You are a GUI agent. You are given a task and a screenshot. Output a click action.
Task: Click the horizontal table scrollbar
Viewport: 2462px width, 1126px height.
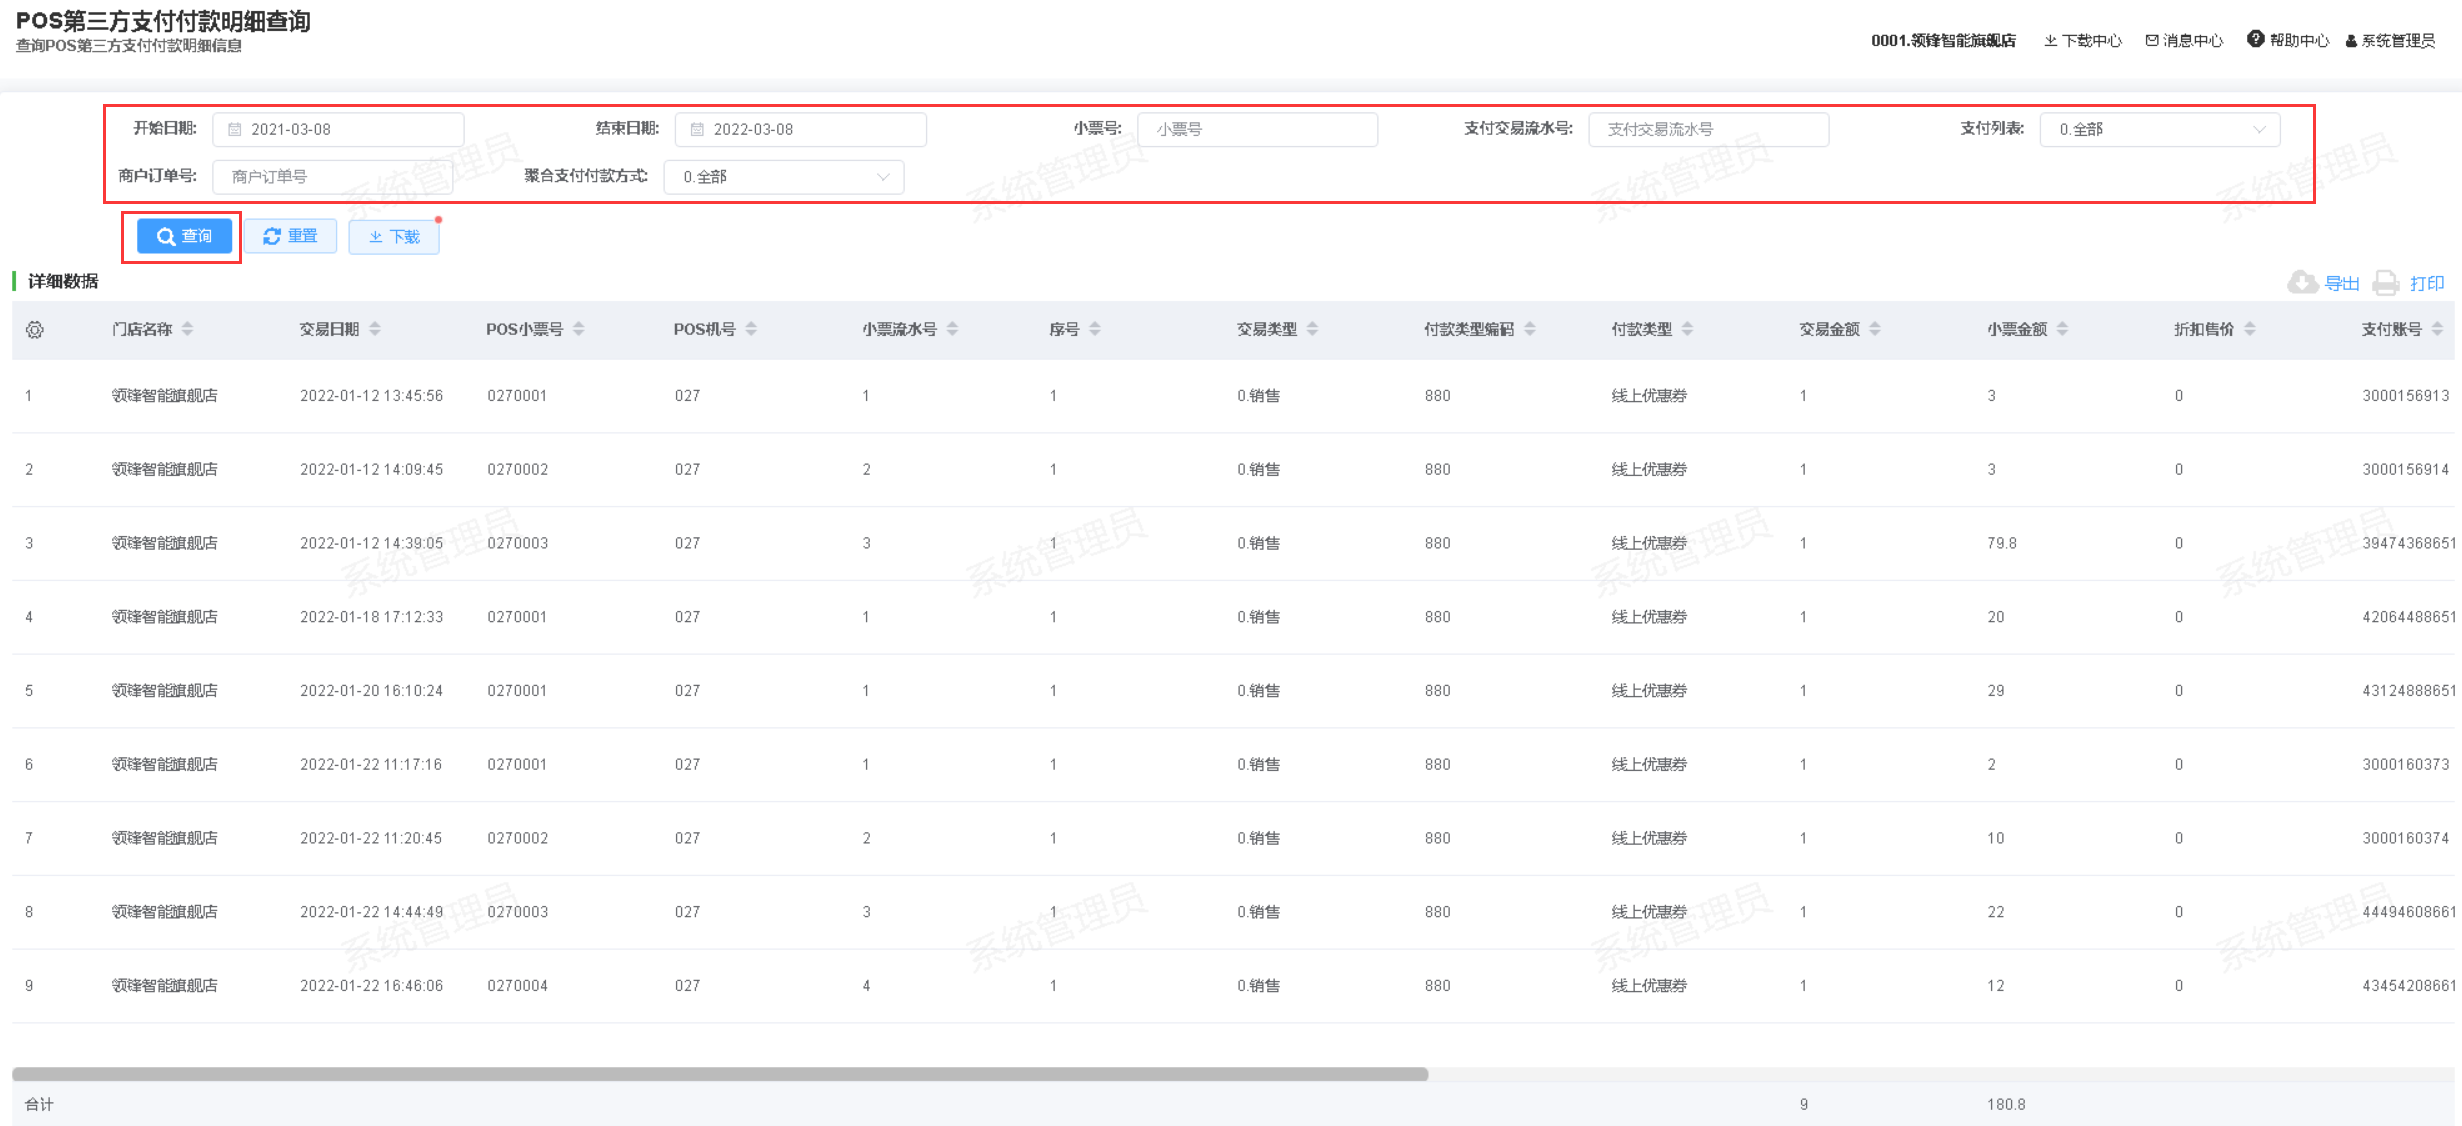720,1074
